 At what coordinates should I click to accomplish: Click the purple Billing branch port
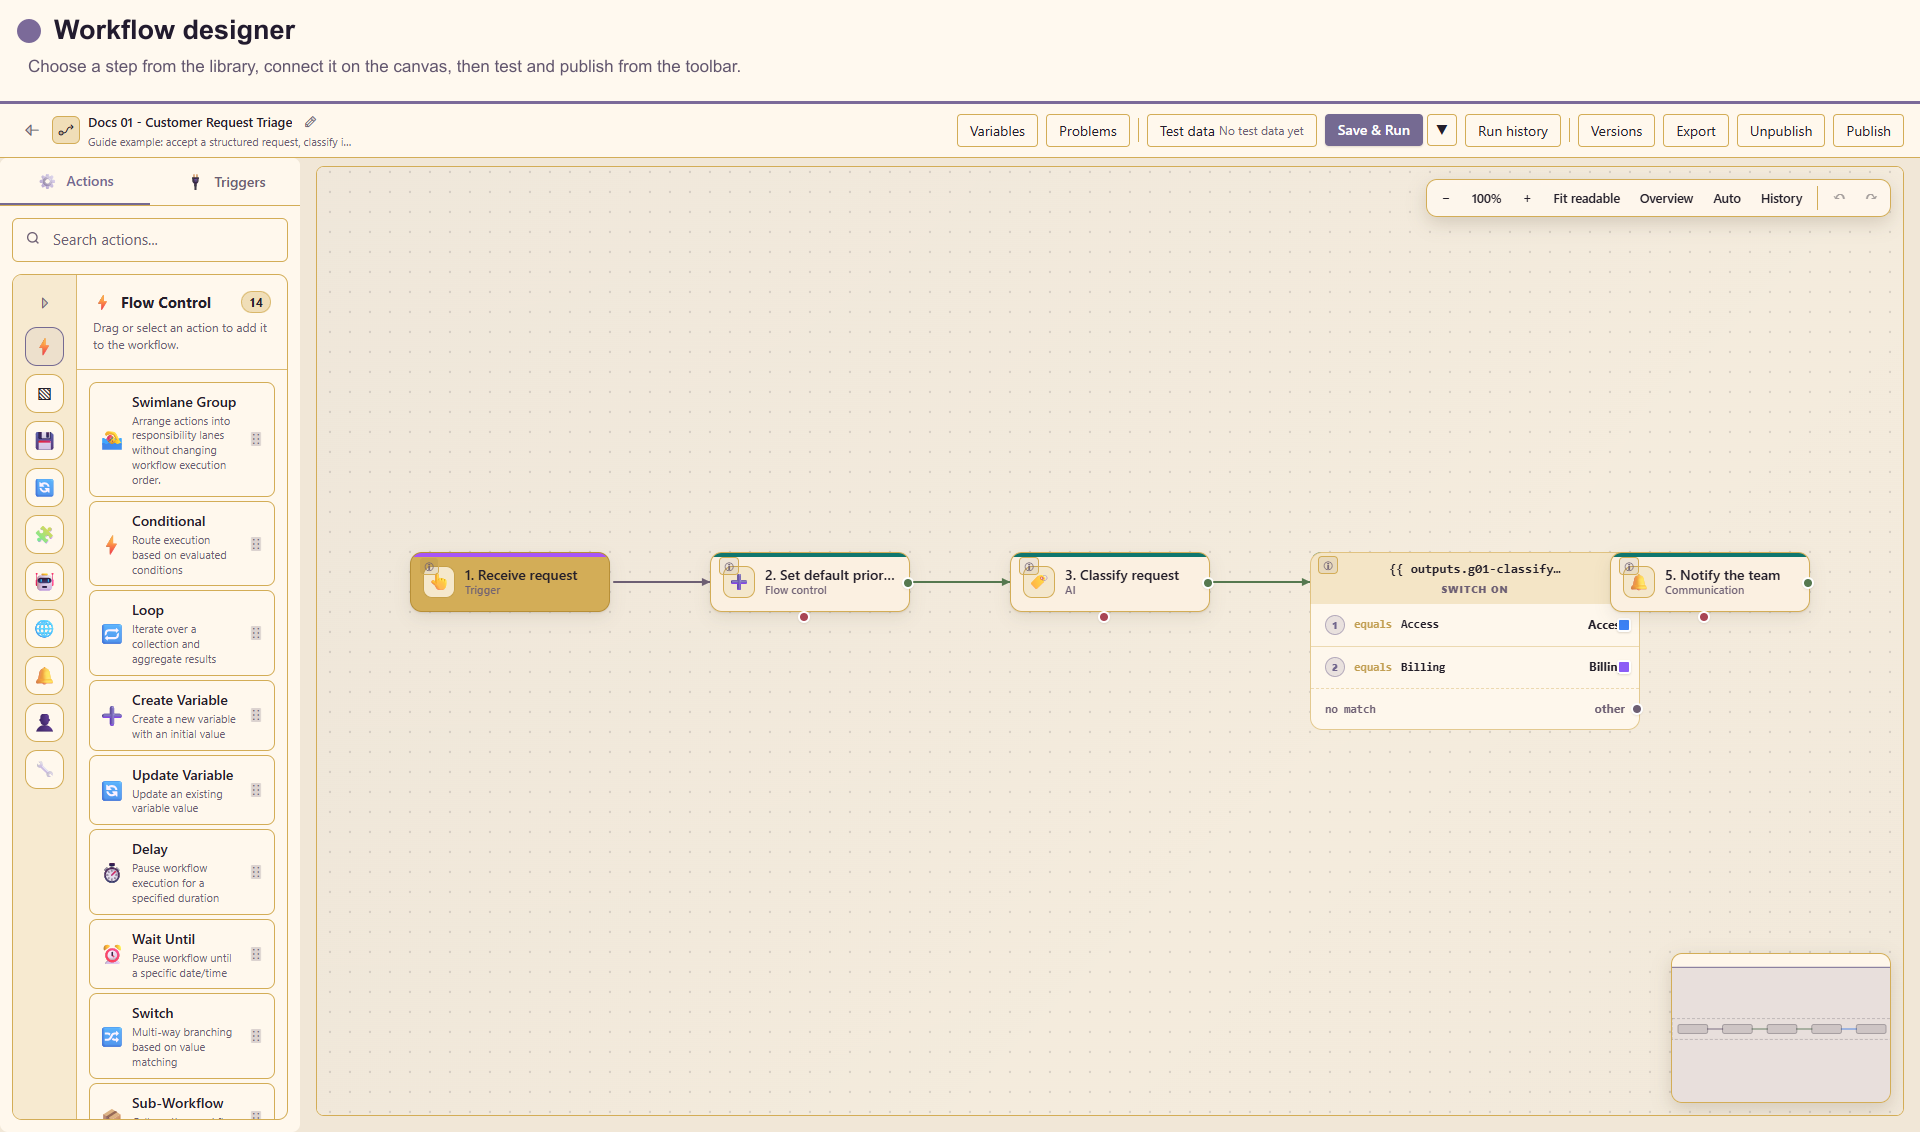click(1624, 667)
